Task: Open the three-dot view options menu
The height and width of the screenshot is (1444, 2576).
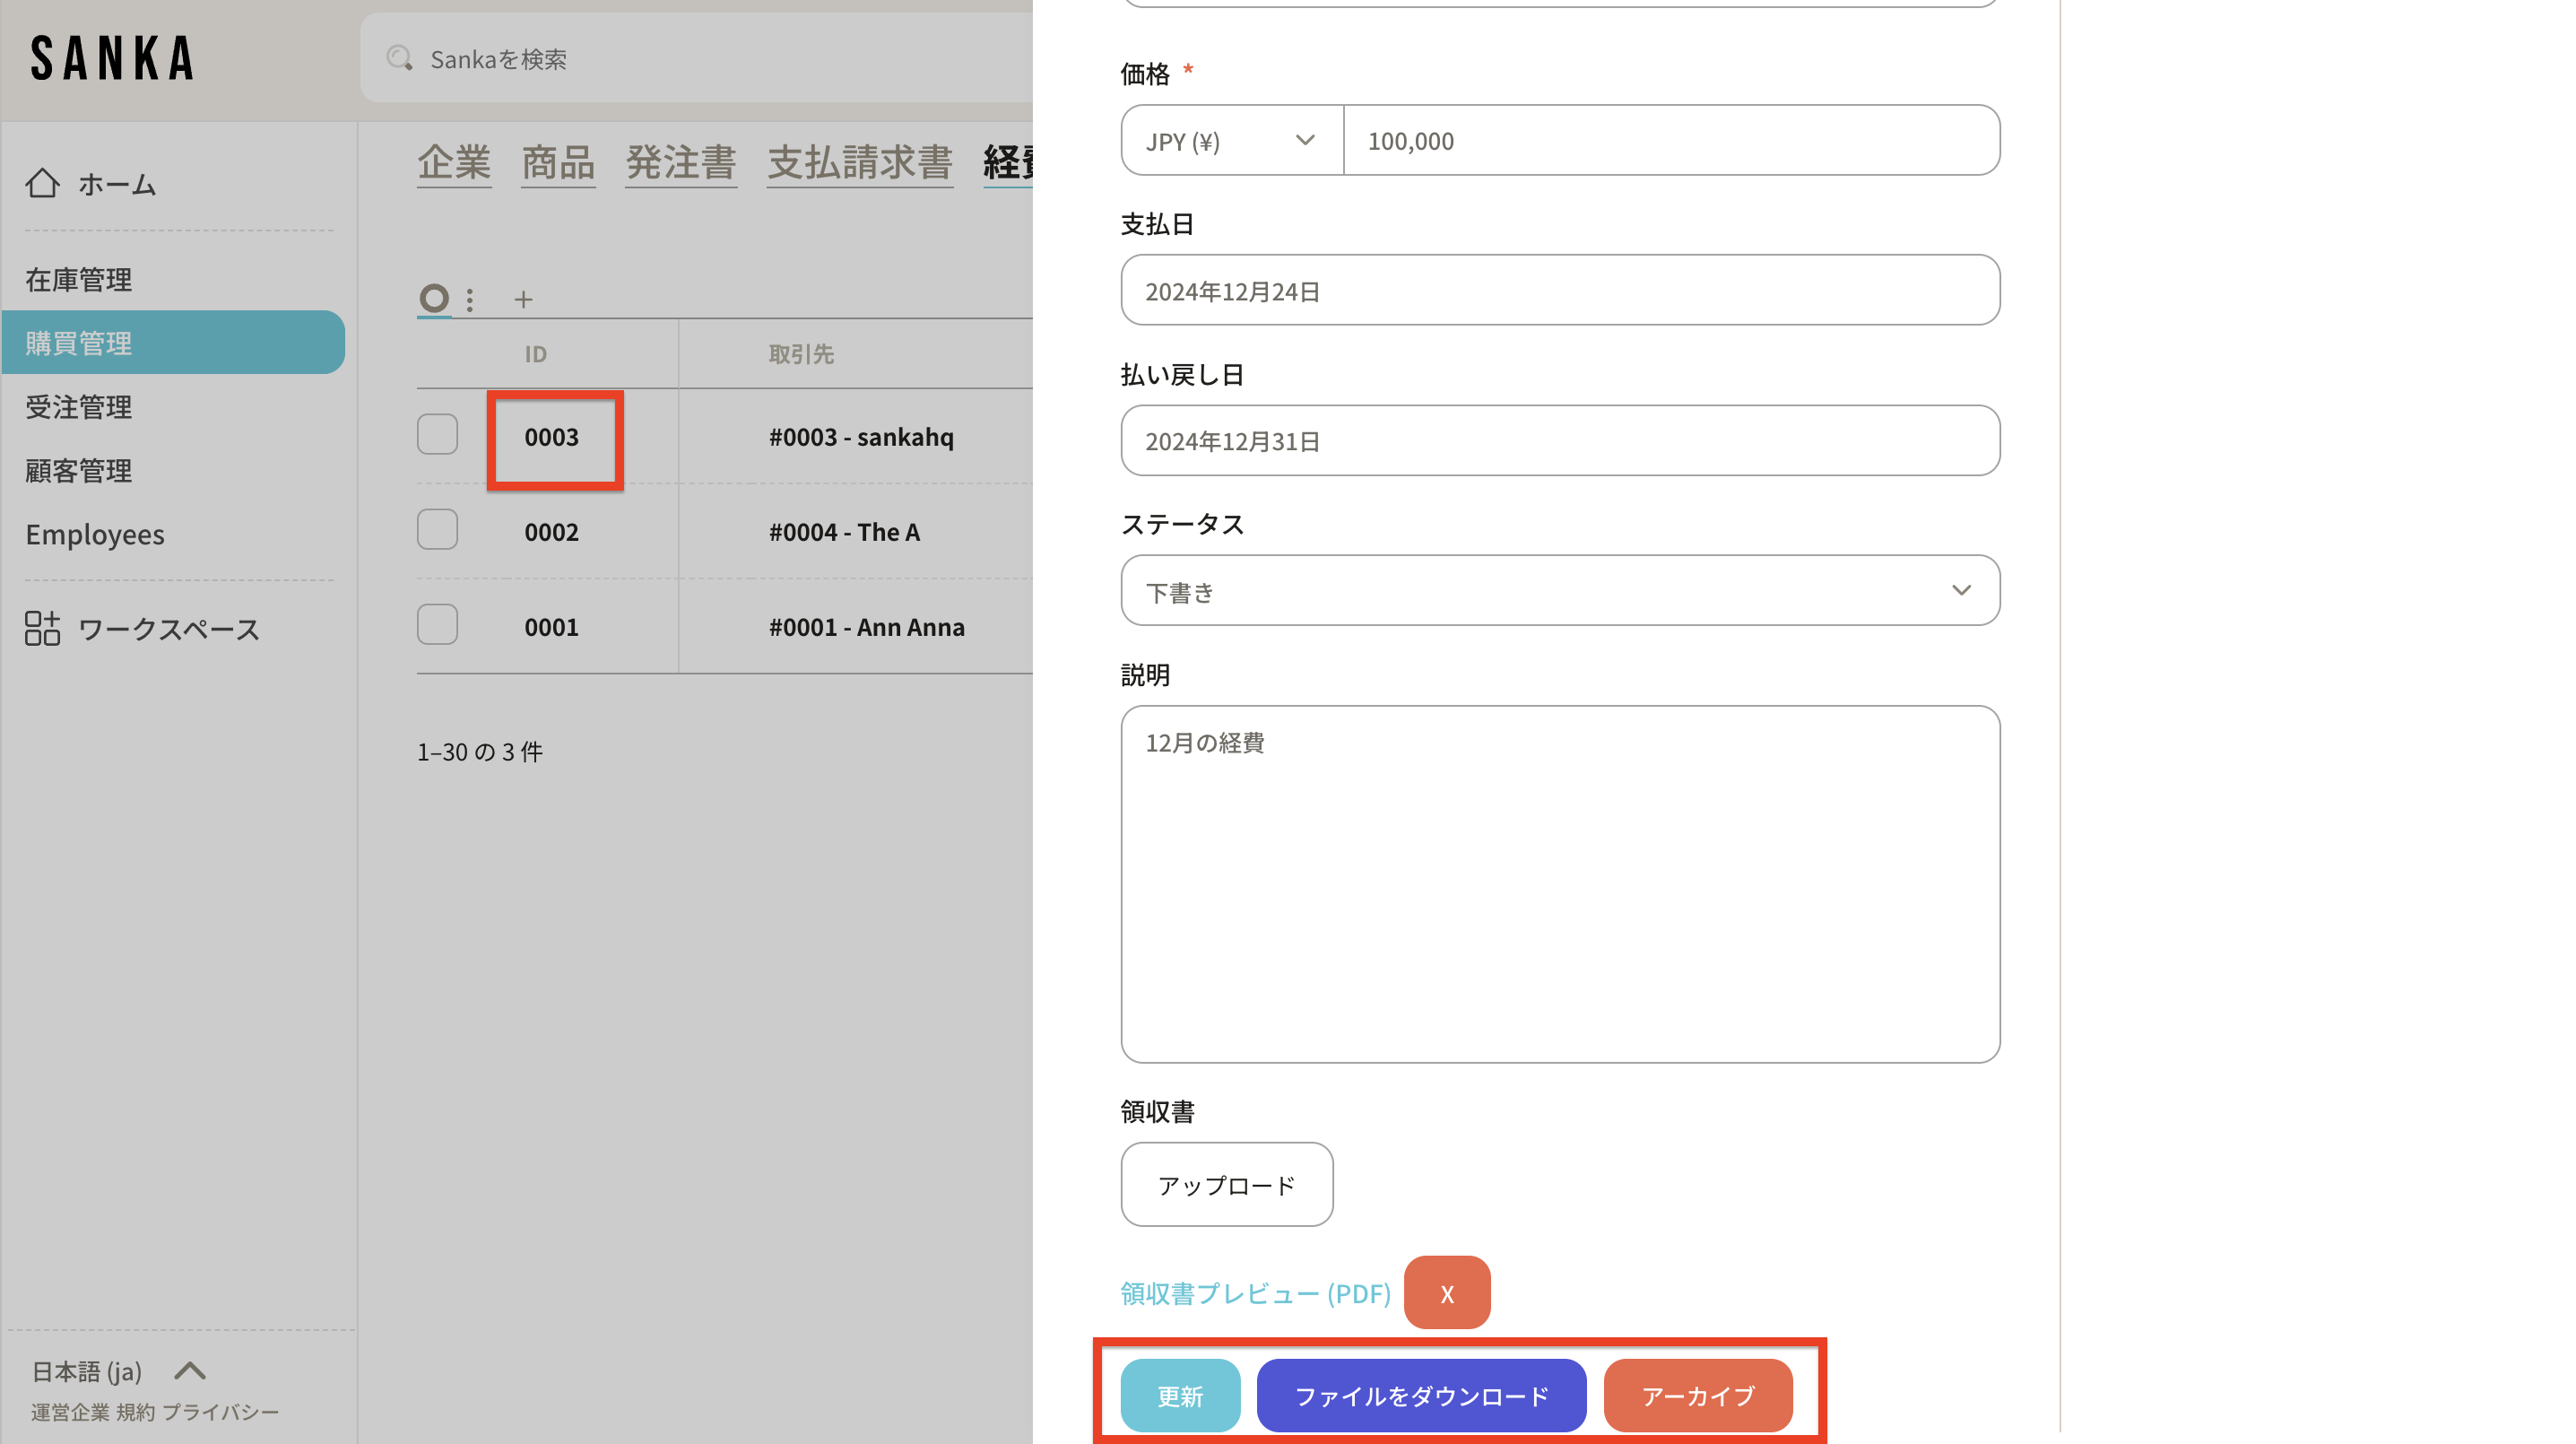Action: pyautogui.click(x=470, y=299)
